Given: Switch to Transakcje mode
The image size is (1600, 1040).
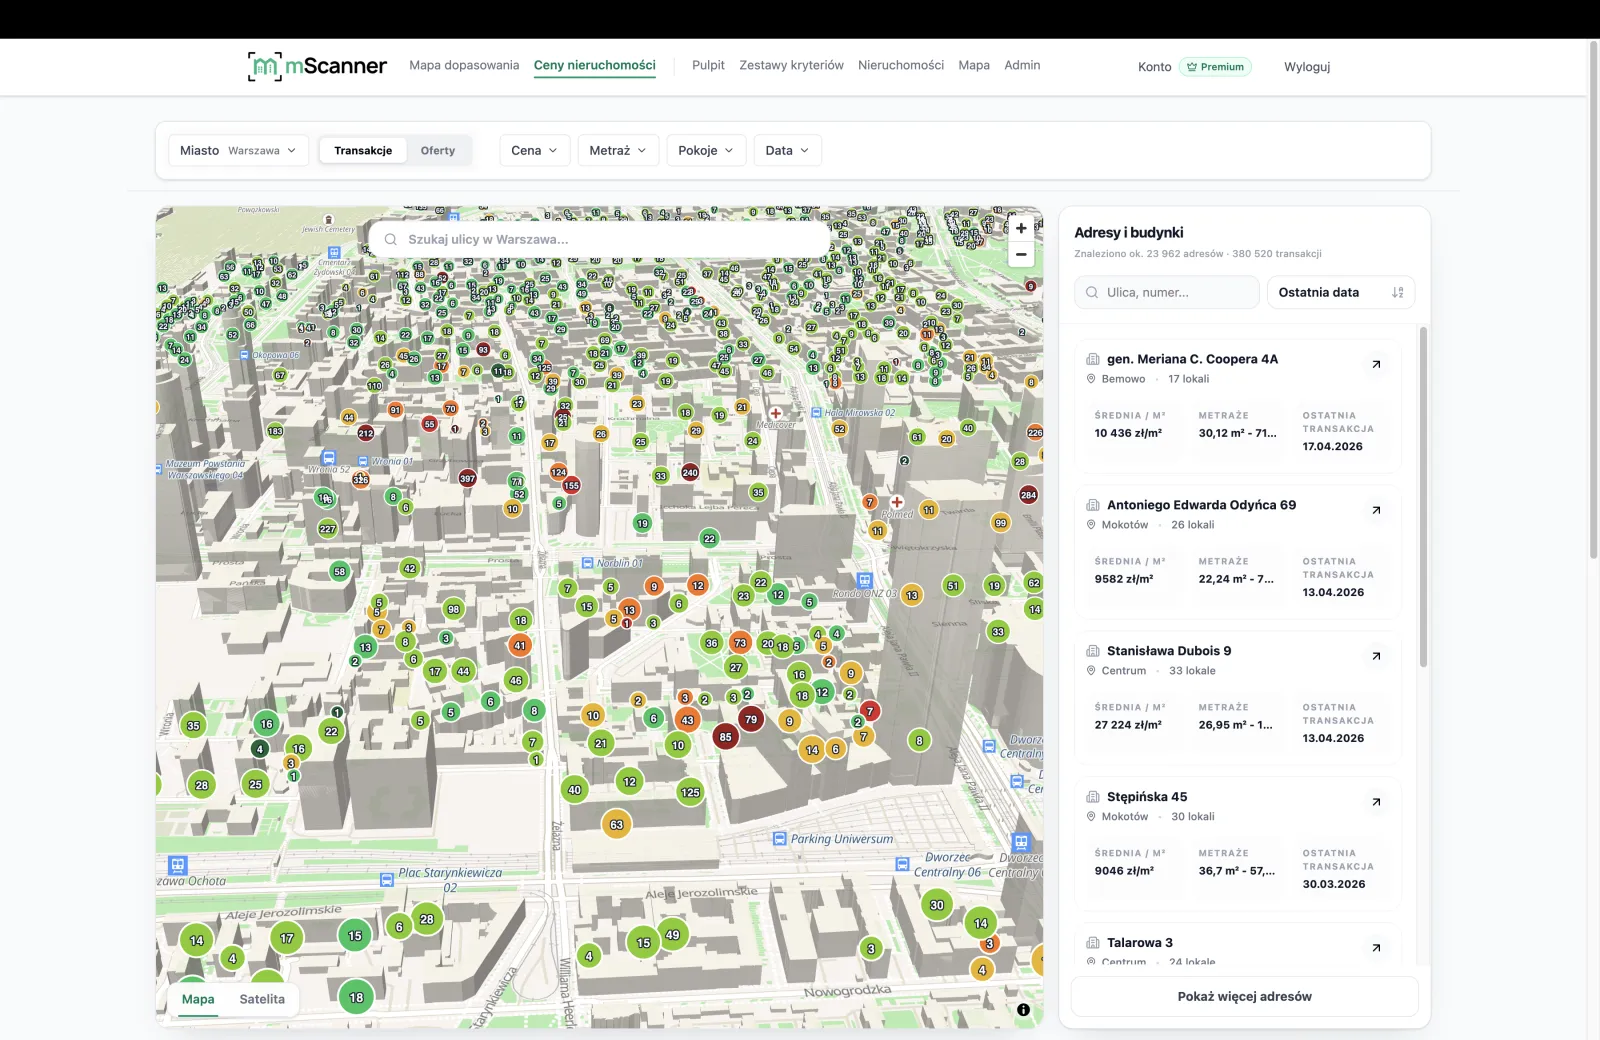Looking at the screenshot, I should click(363, 151).
